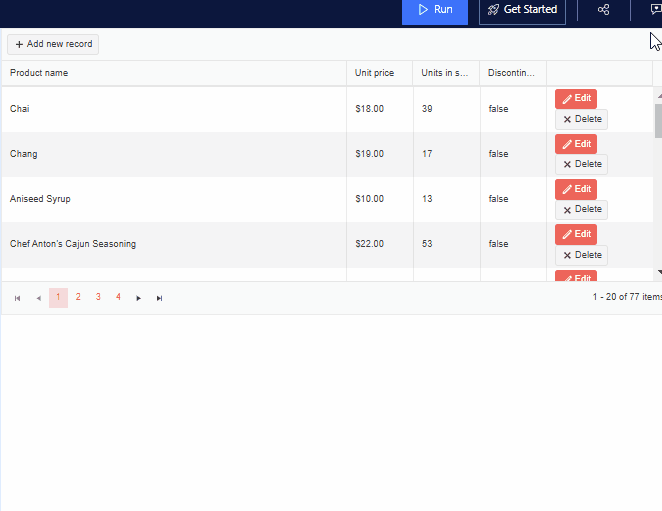This screenshot has width=662, height=511.
Task: Click the grid scrollbar down arrow
Action: [659, 273]
